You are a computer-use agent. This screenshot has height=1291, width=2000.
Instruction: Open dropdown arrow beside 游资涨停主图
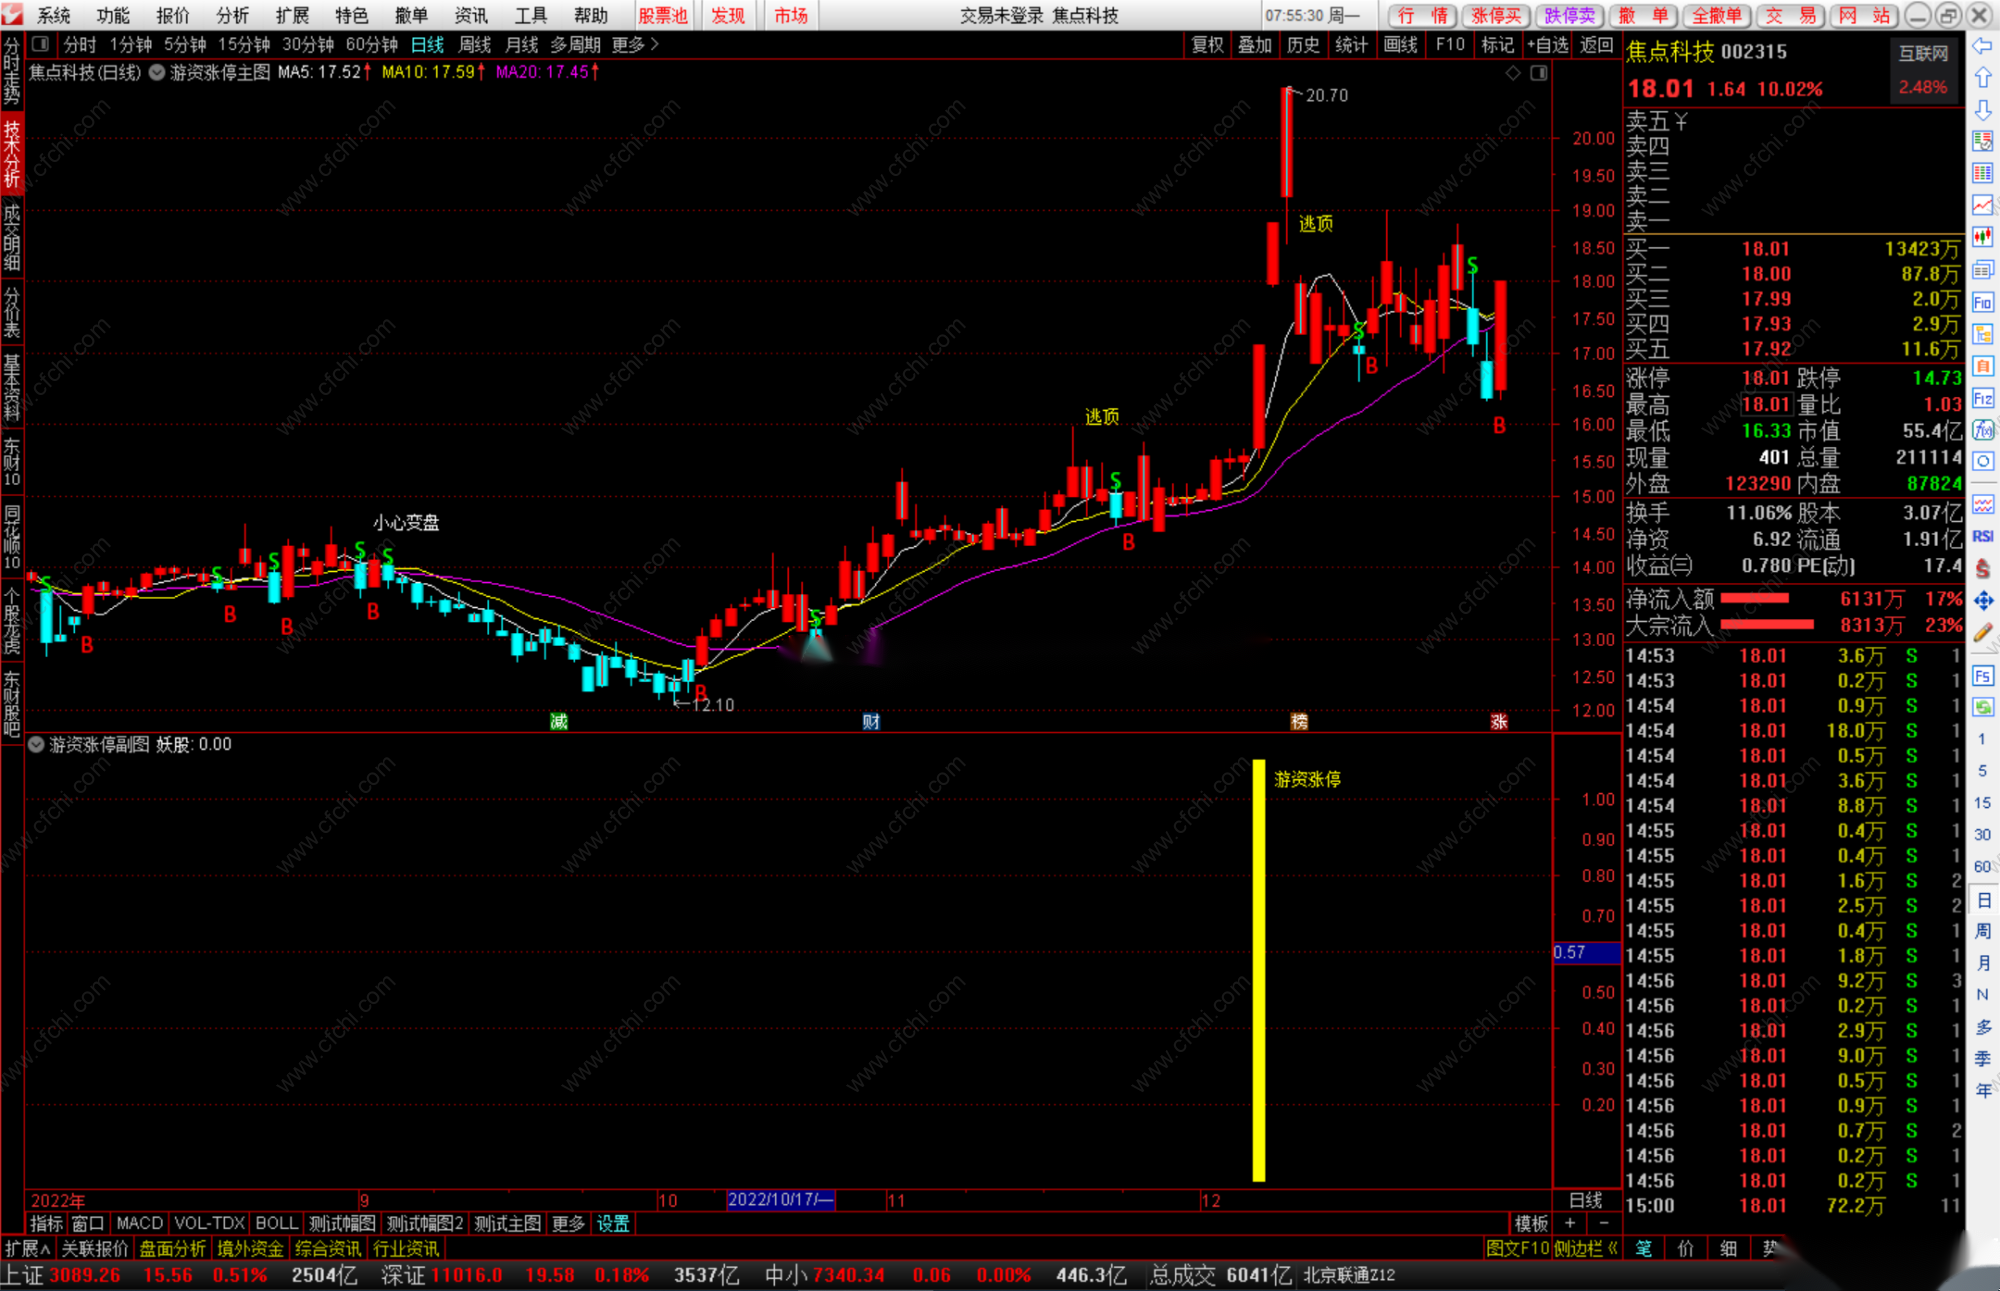tap(157, 72)
